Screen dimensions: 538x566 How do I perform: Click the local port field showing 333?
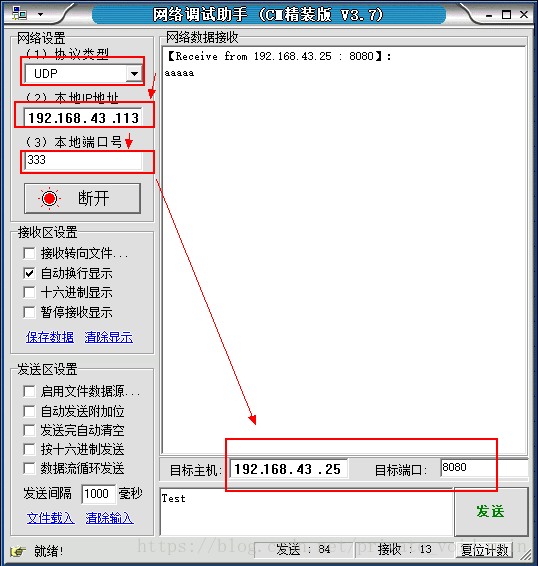(x=83, y=161)
